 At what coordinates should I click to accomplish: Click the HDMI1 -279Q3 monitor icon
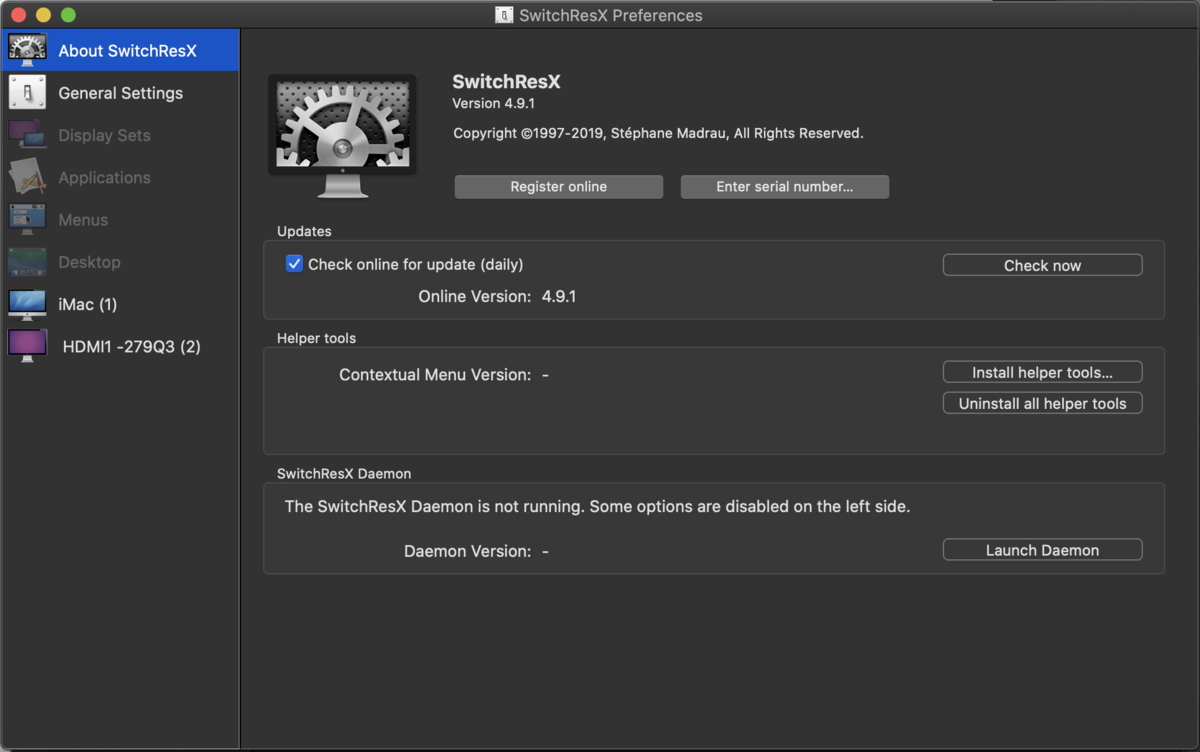coord(27,346)
